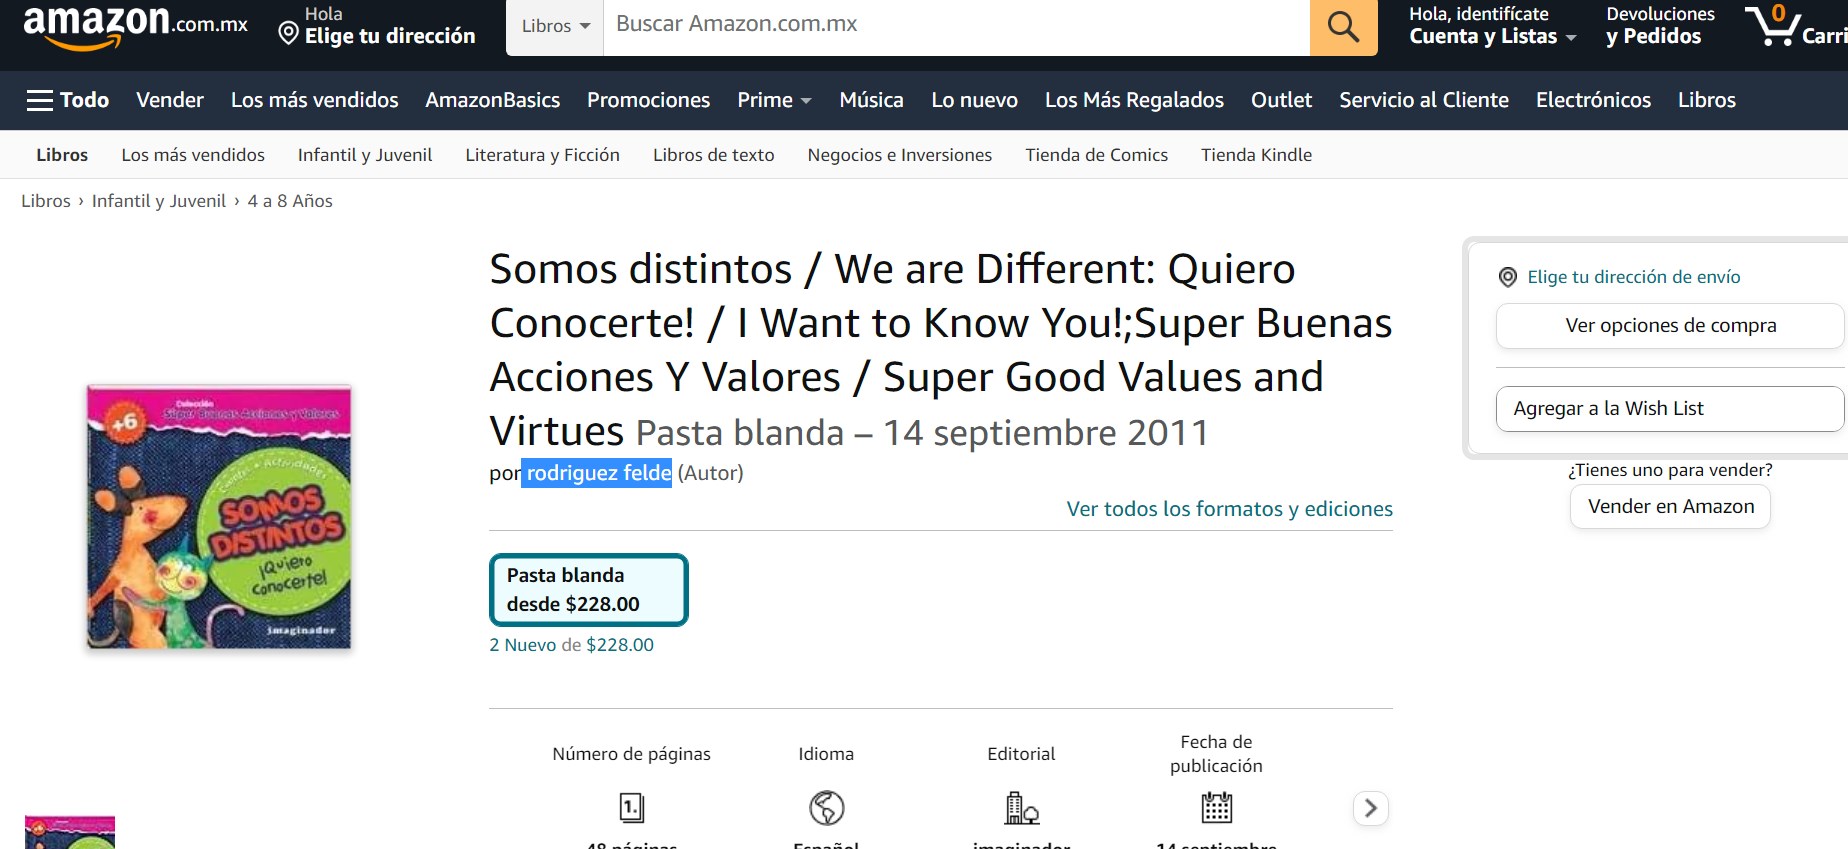1848x849 pixels.
Task: Click Infantil y Juvenil breadcrumb link
Action: (x=159, y=201)
